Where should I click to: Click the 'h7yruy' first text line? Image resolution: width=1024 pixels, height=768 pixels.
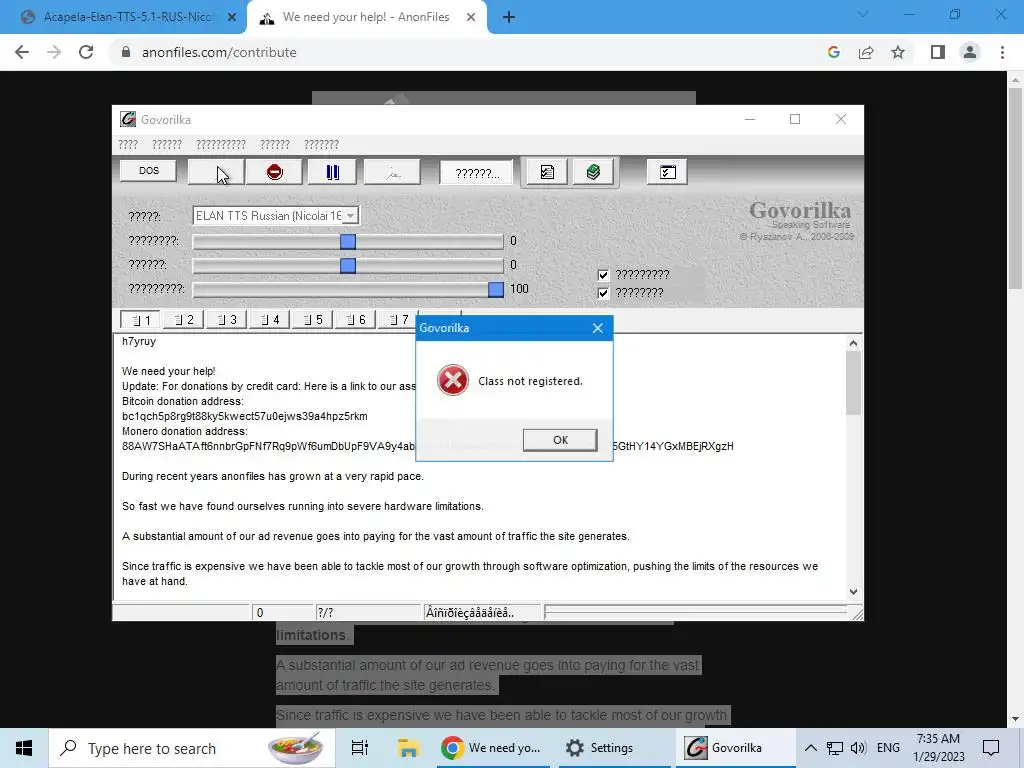tap(138, 342)
